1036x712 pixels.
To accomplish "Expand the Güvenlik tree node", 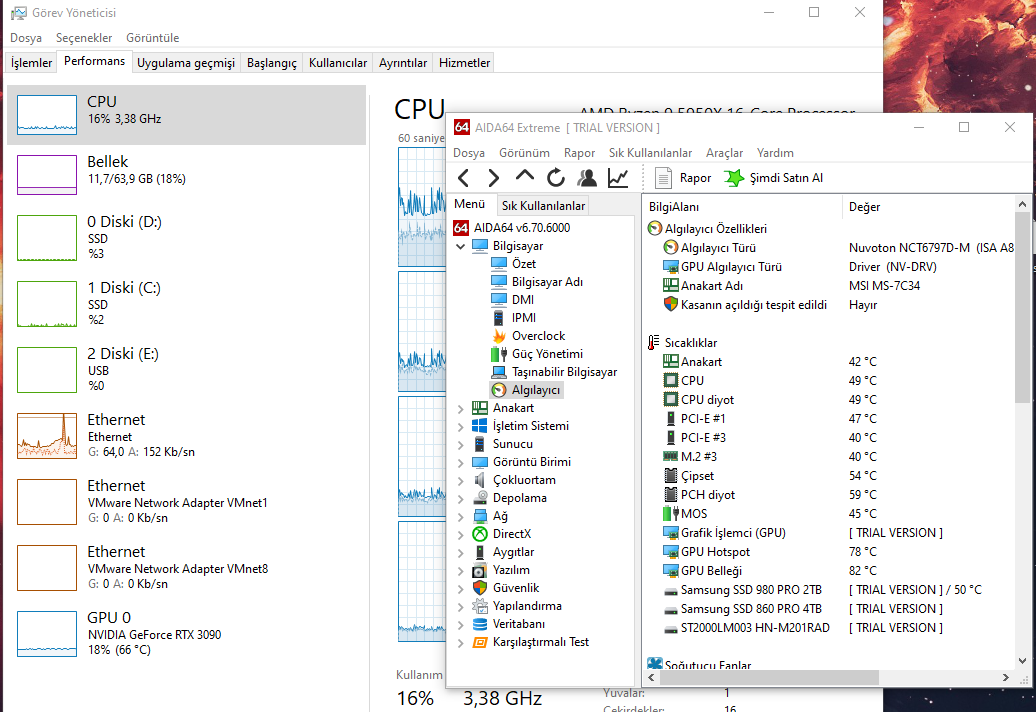I will point(461,588).
